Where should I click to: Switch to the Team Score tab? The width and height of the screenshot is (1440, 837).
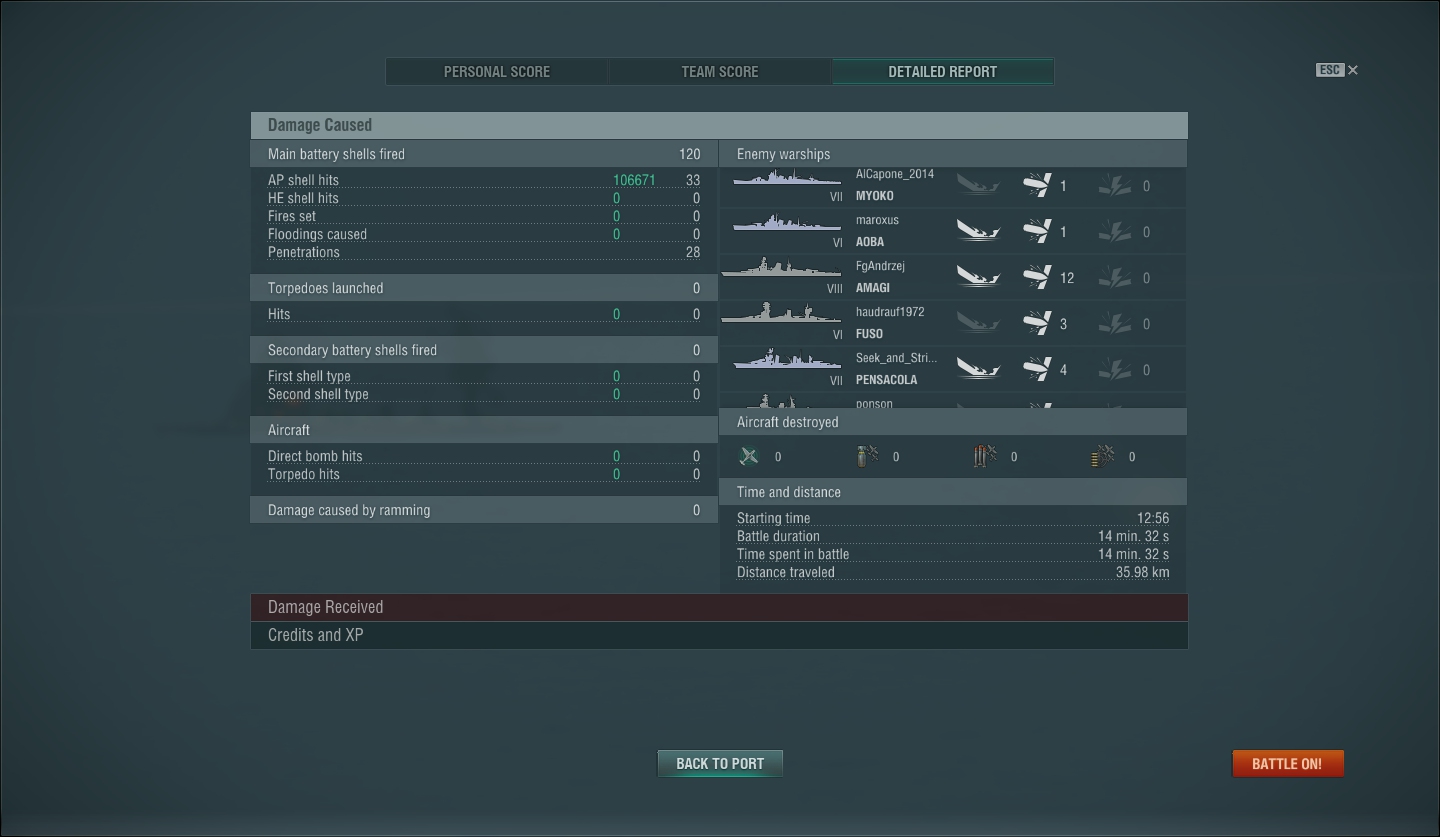tap(720, 72)
